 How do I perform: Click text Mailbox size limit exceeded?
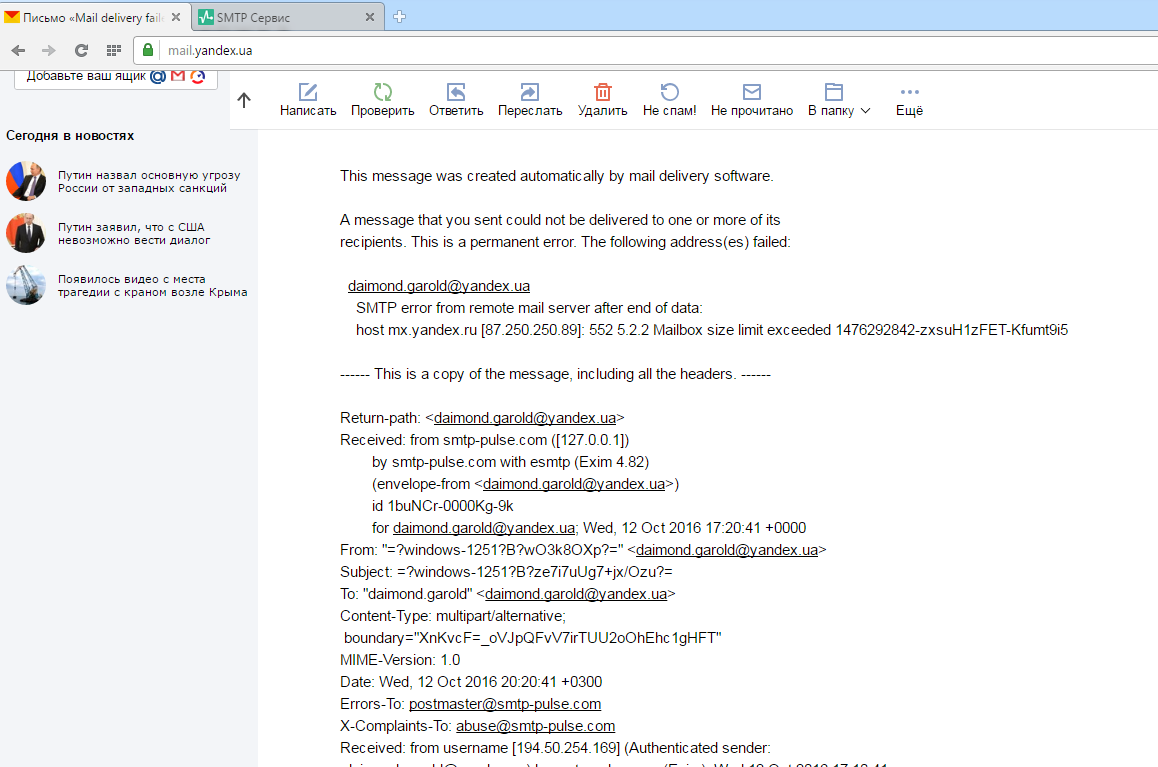click(x=741, y=330)
